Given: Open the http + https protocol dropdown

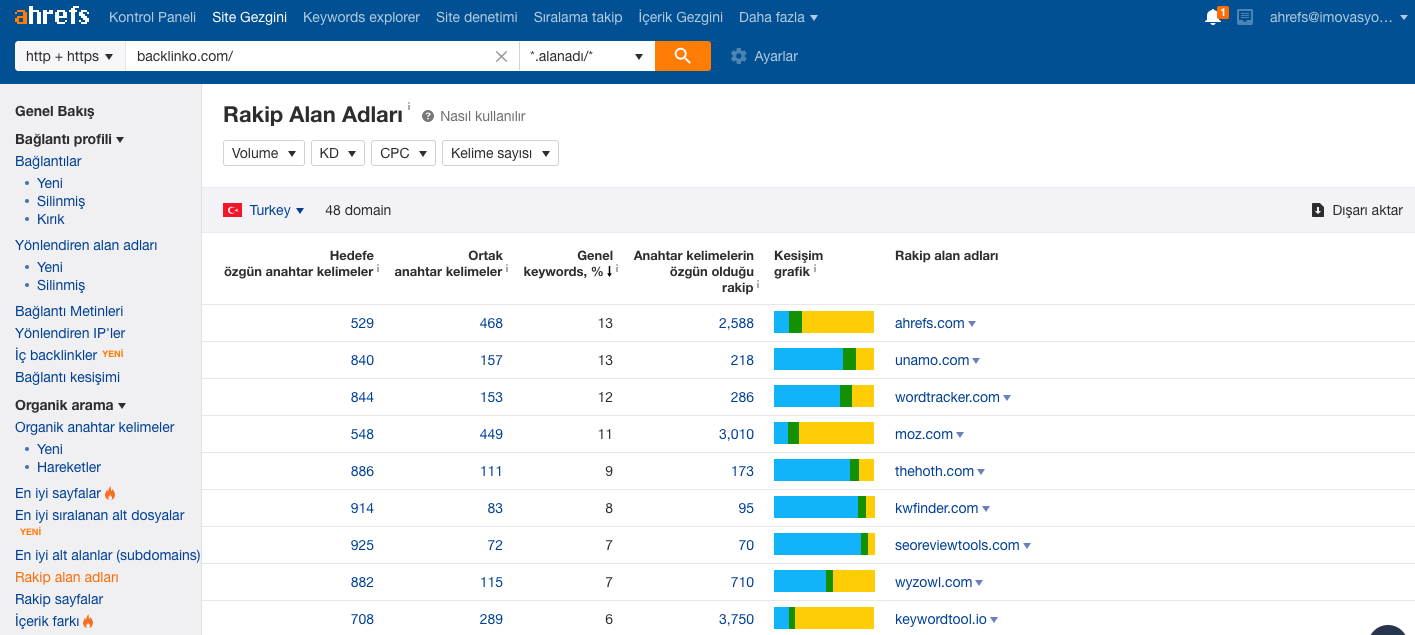Looking at the screenshot, I should click(69, 56).
